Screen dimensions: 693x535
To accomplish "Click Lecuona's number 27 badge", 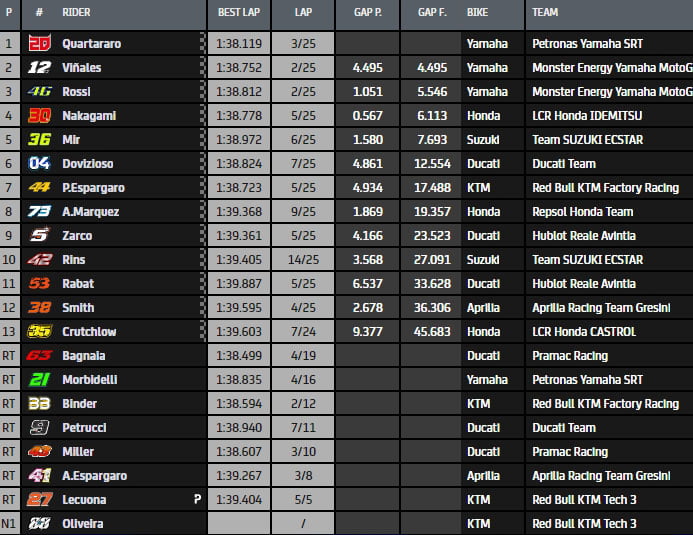I will click(x=39, y=499).
